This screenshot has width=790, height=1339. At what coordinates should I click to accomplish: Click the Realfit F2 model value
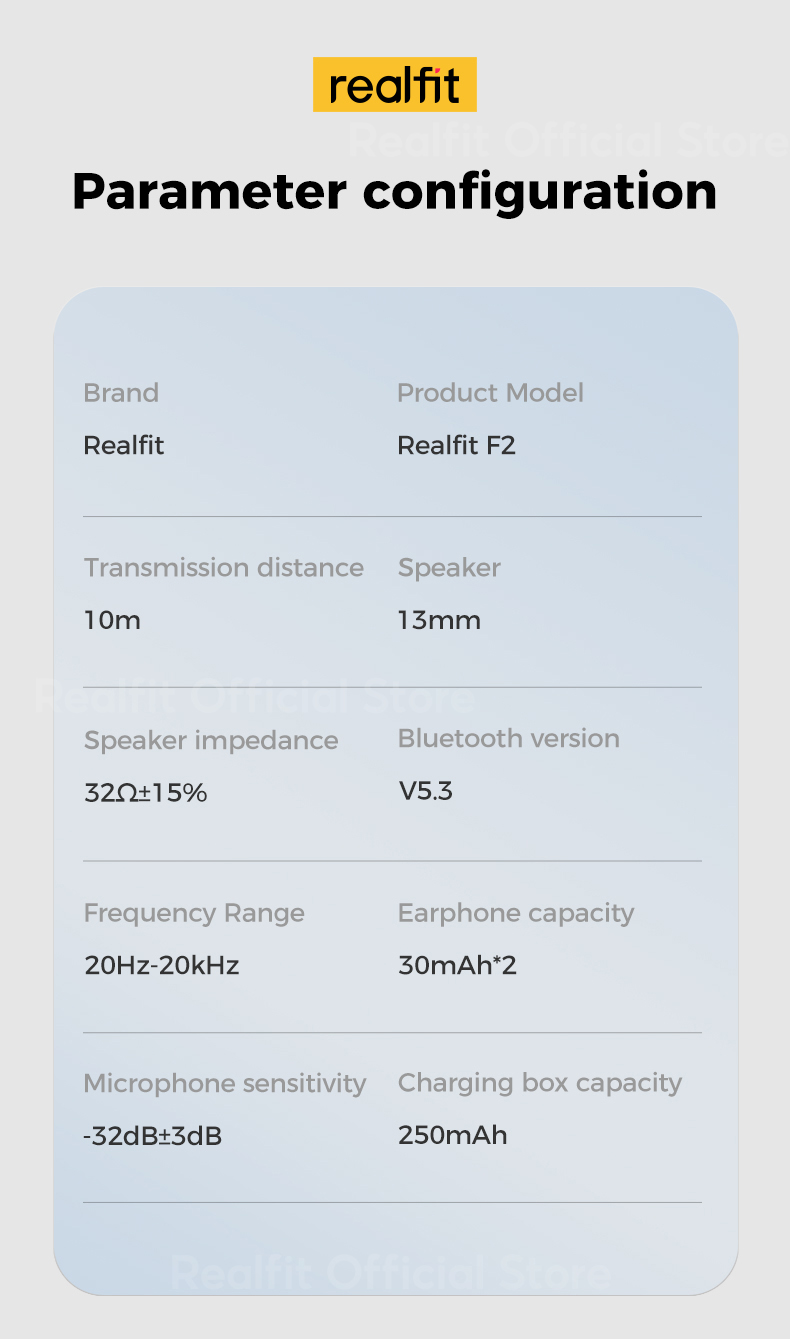pos(456,446)
